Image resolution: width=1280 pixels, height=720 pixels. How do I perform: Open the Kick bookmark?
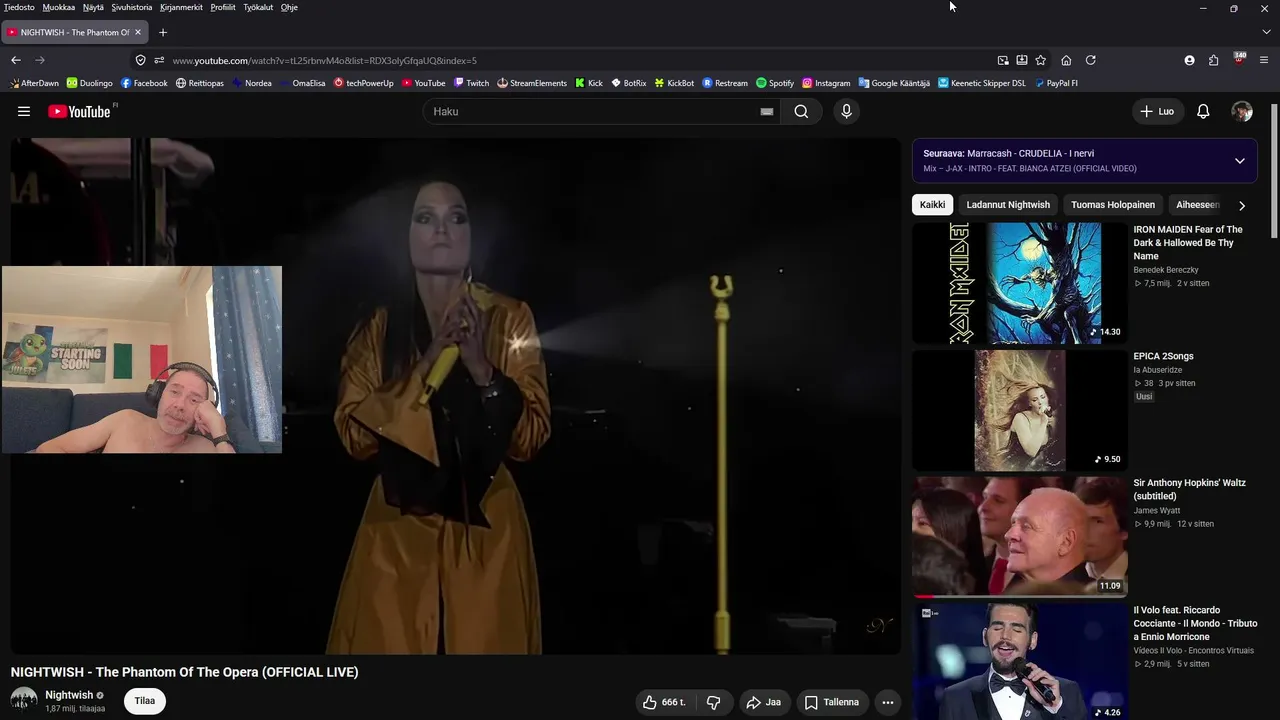pyautogui.click(x=589, y=83)
